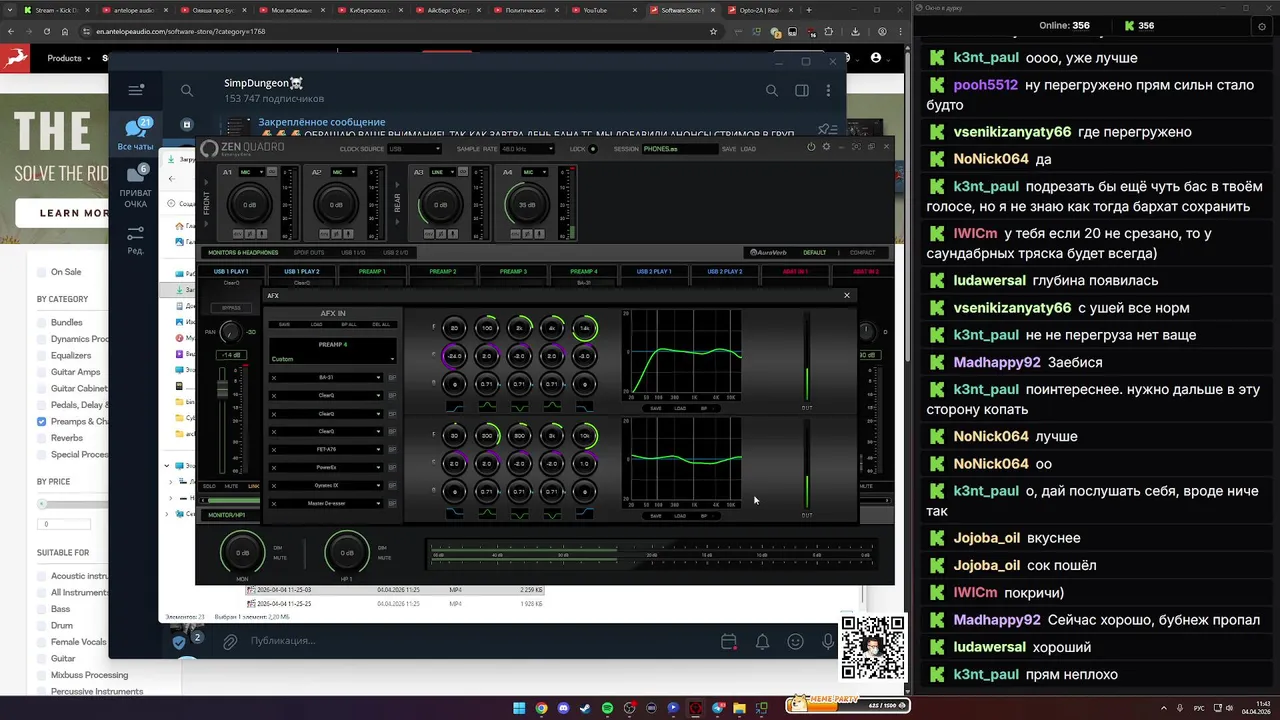This screenshot has height=720, width=1280.
Task: Bookmark page with browser star icon
Action: tap(713, 31)
